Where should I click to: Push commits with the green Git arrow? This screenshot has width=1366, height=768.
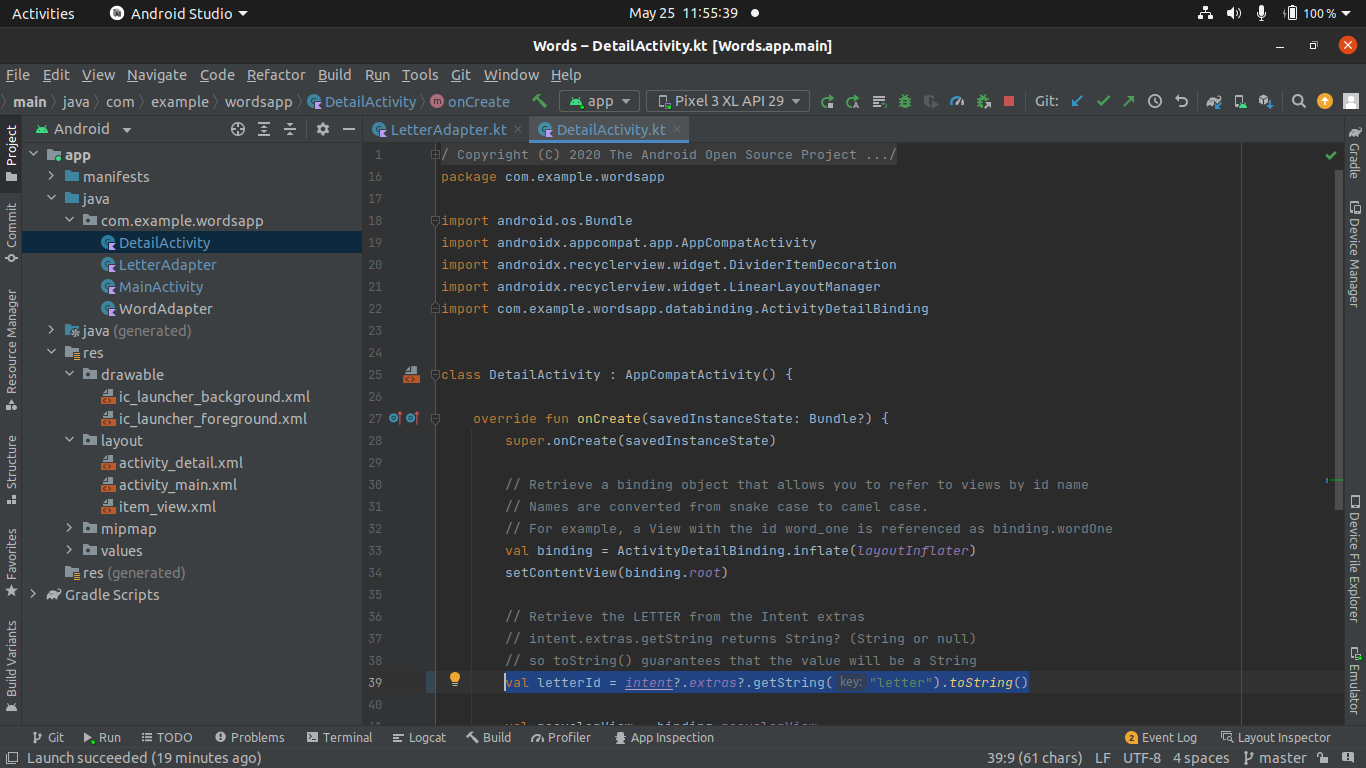click(x=1128, y=101)
